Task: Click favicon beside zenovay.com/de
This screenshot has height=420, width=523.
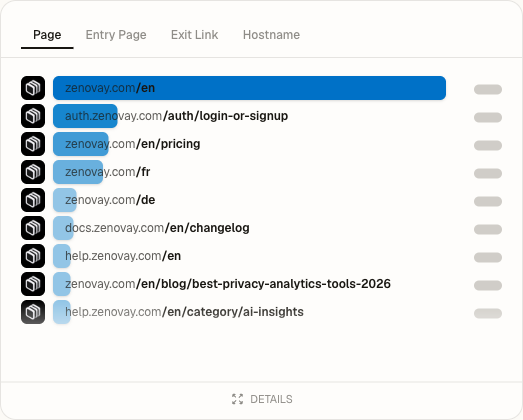Action: [x=33, y=200]
